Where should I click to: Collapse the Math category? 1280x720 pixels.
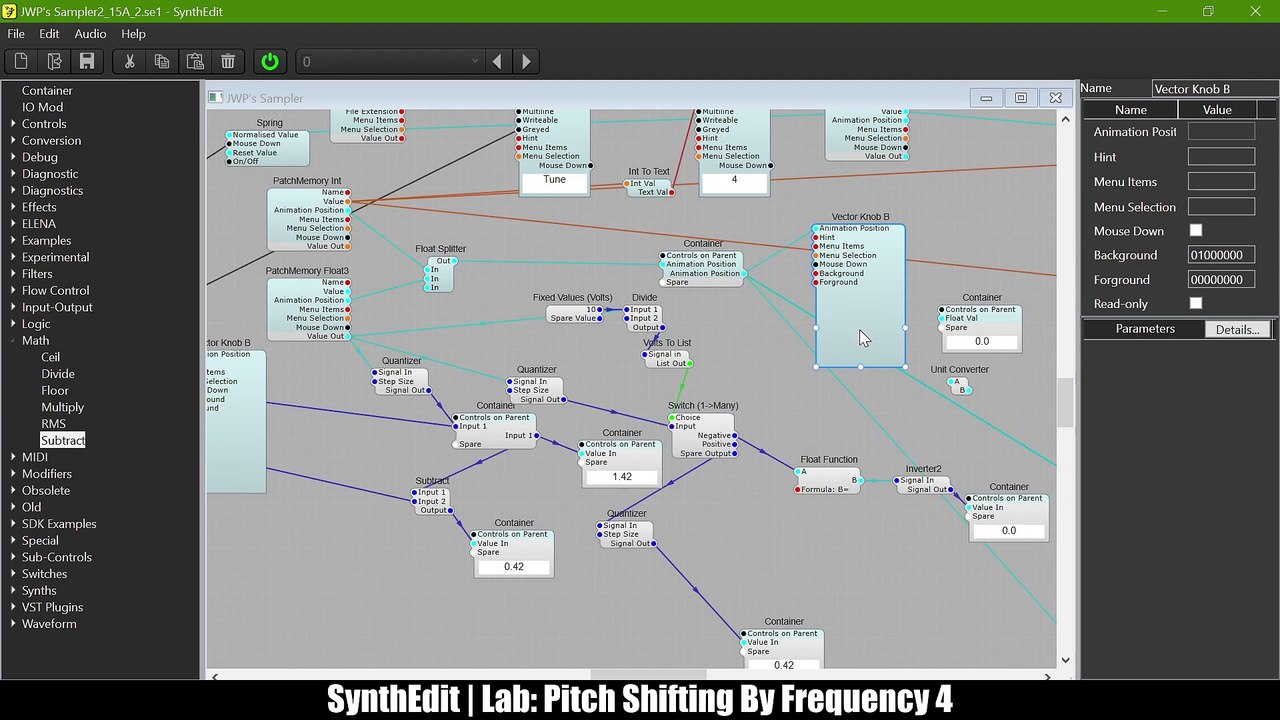pos(13,341)
